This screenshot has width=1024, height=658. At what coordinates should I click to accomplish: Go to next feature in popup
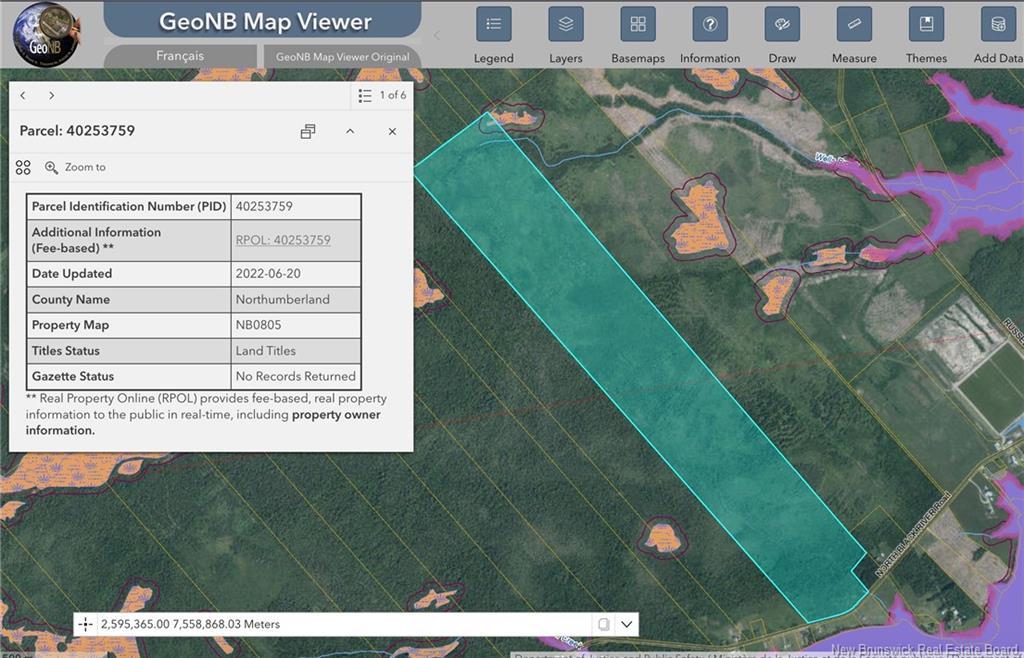tap(52, 95)
